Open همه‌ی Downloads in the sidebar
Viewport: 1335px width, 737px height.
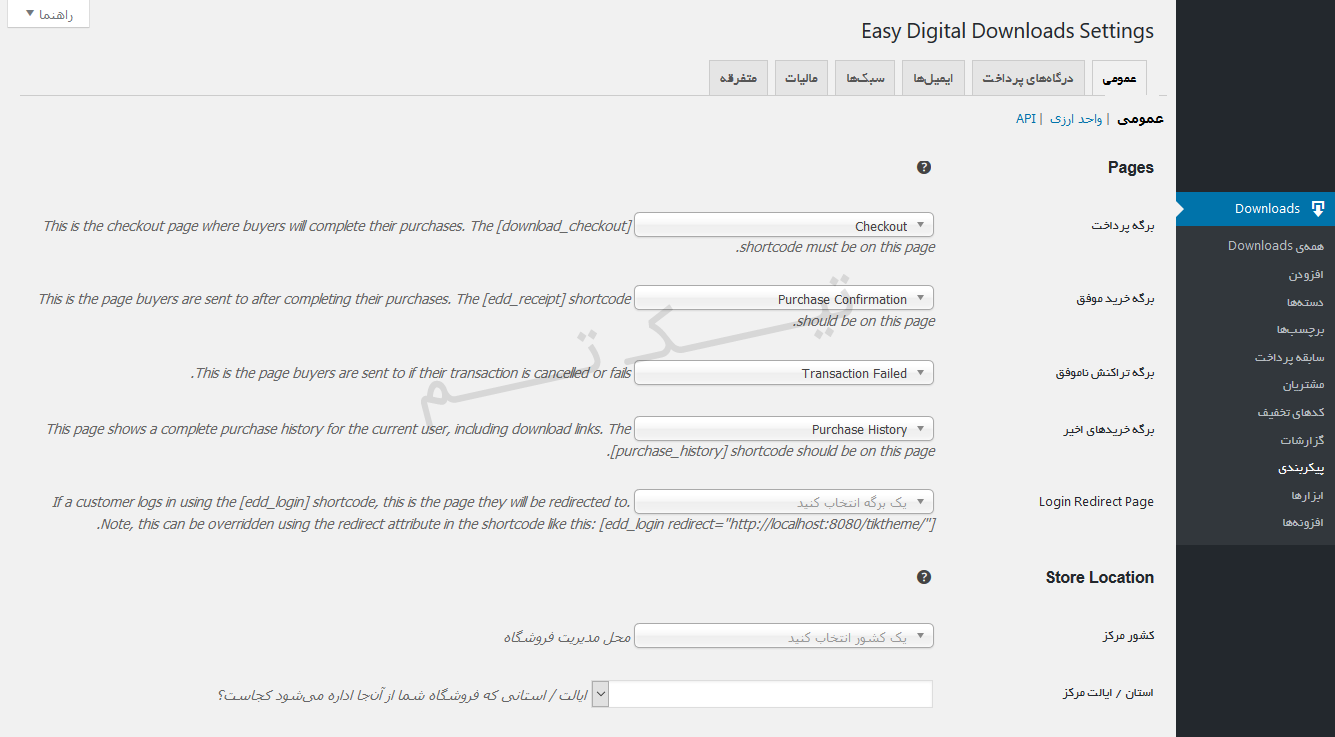pos(1276,246)
